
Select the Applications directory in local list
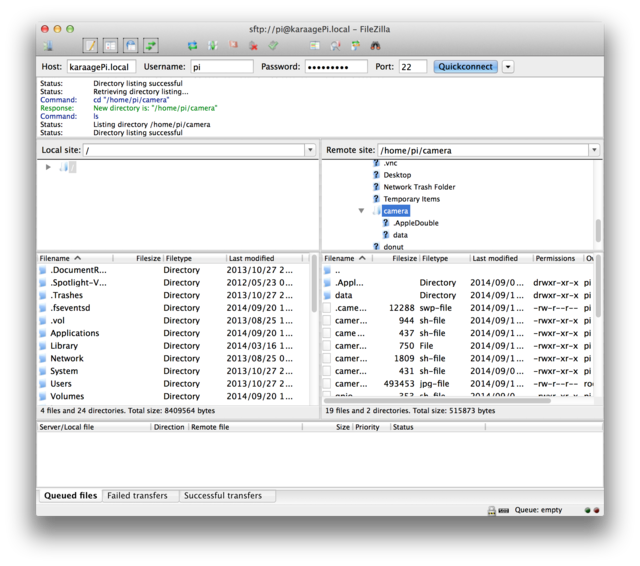[x=171, y=333]
